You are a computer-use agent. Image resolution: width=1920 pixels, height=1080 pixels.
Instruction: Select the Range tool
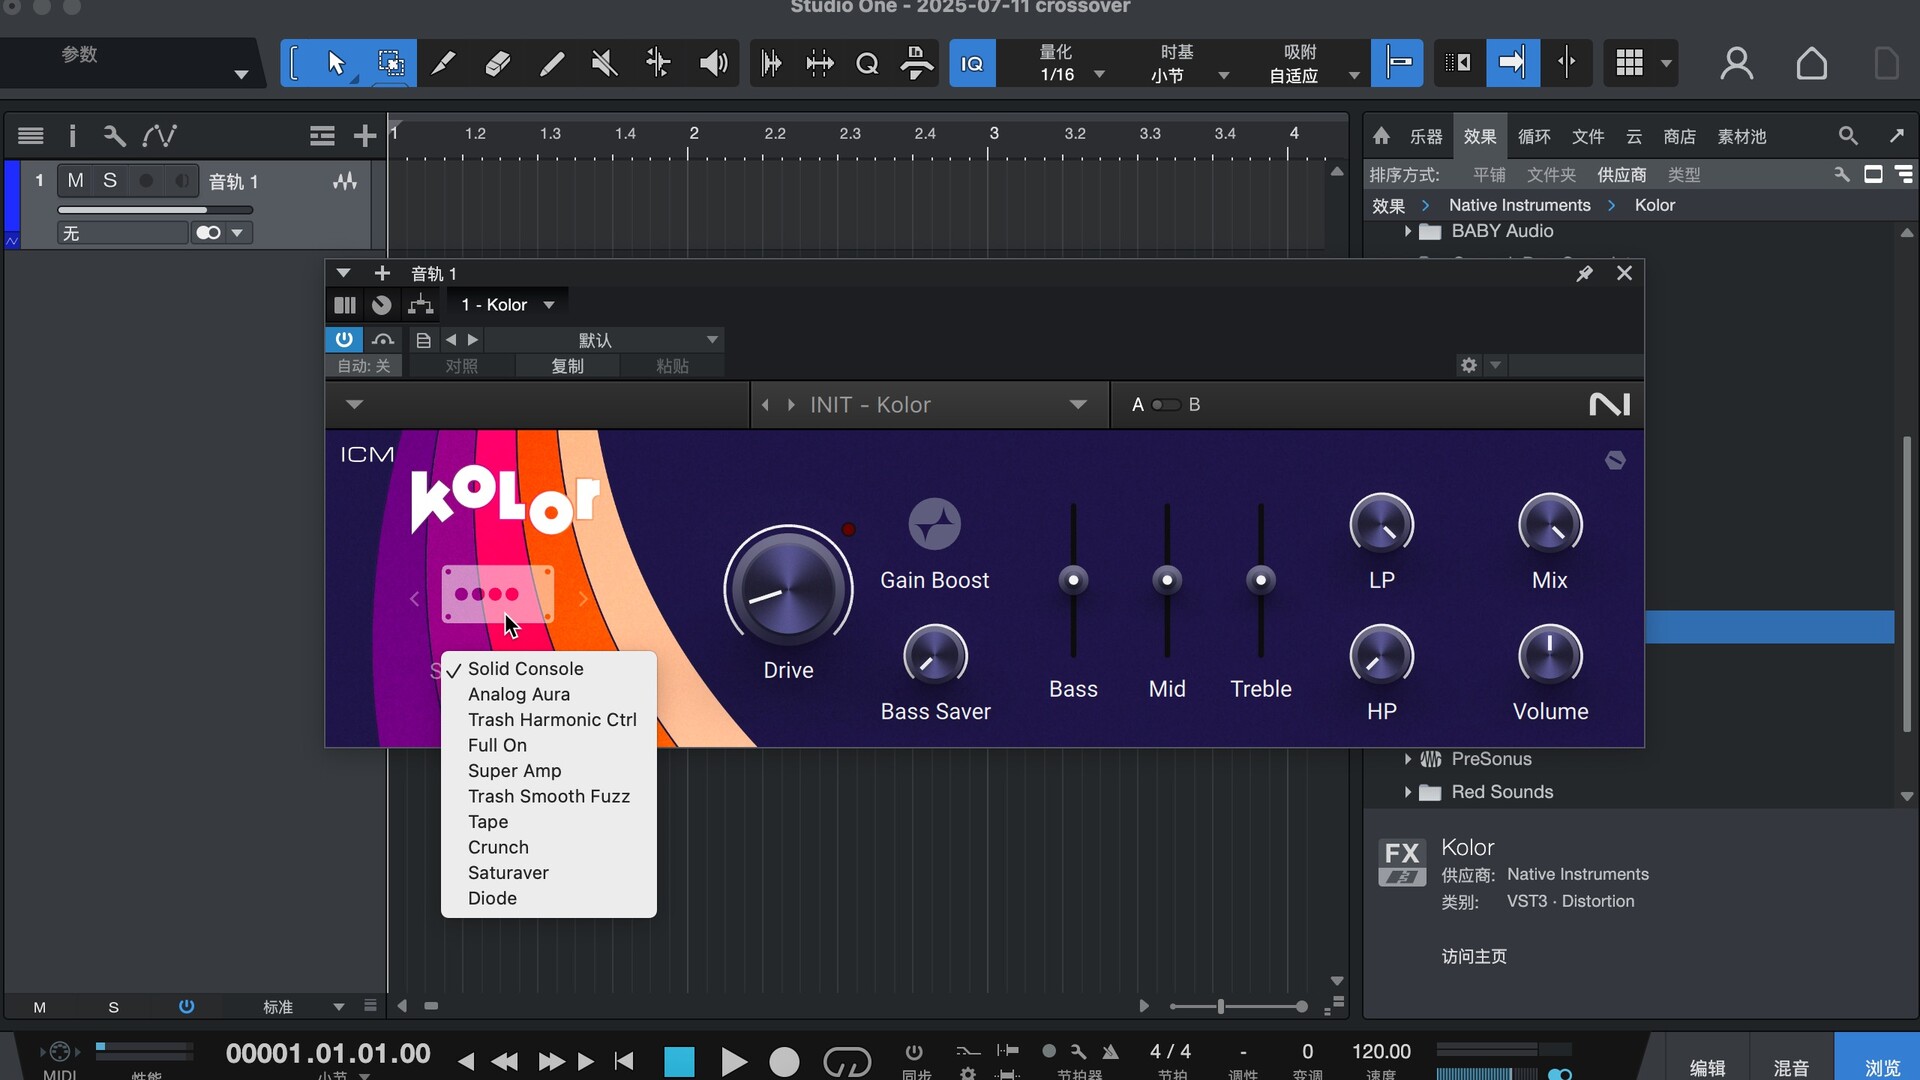pyautogui.click(x=391, y=64)
